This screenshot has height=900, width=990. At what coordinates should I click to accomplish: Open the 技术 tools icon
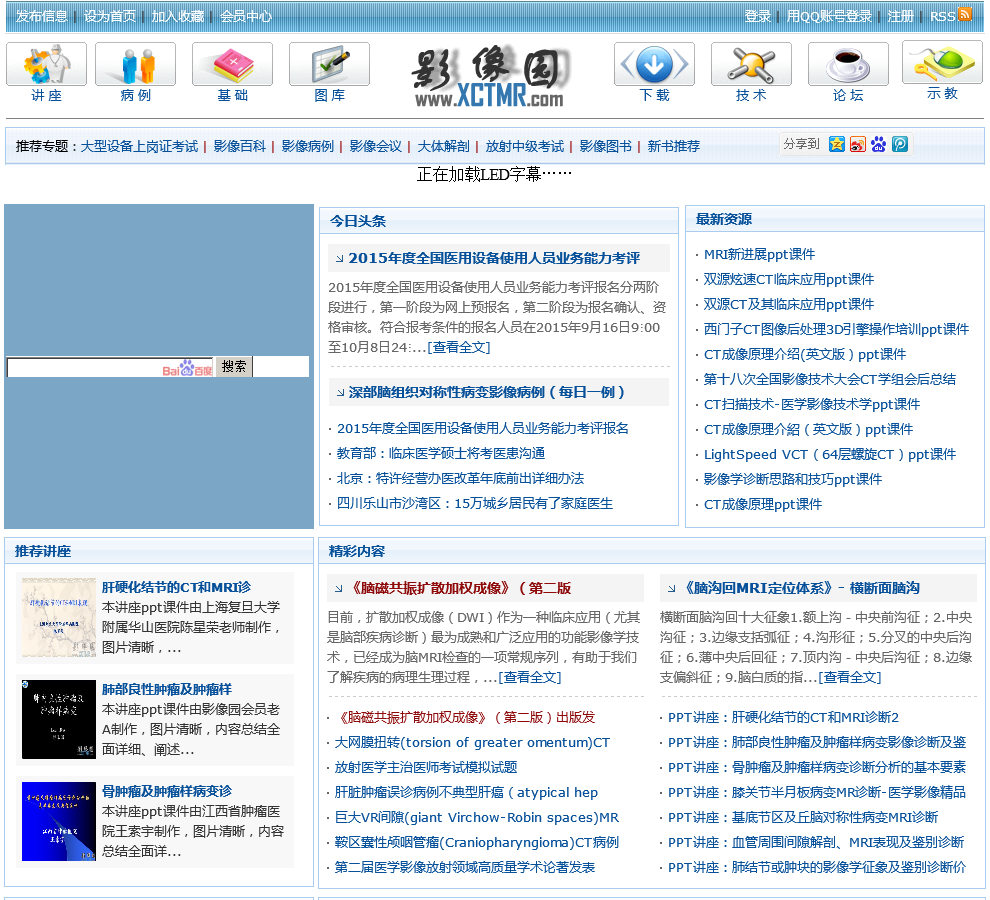coord(751,64)
